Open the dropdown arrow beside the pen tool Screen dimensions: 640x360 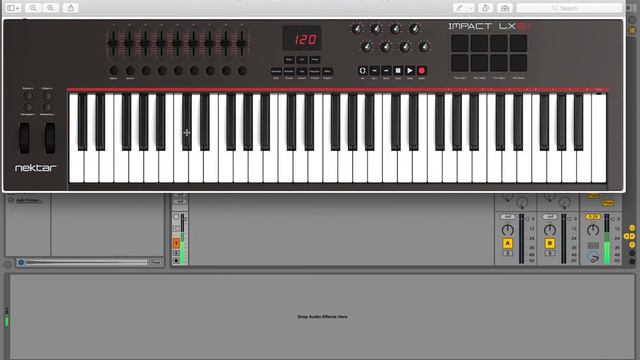click(470, 8)
